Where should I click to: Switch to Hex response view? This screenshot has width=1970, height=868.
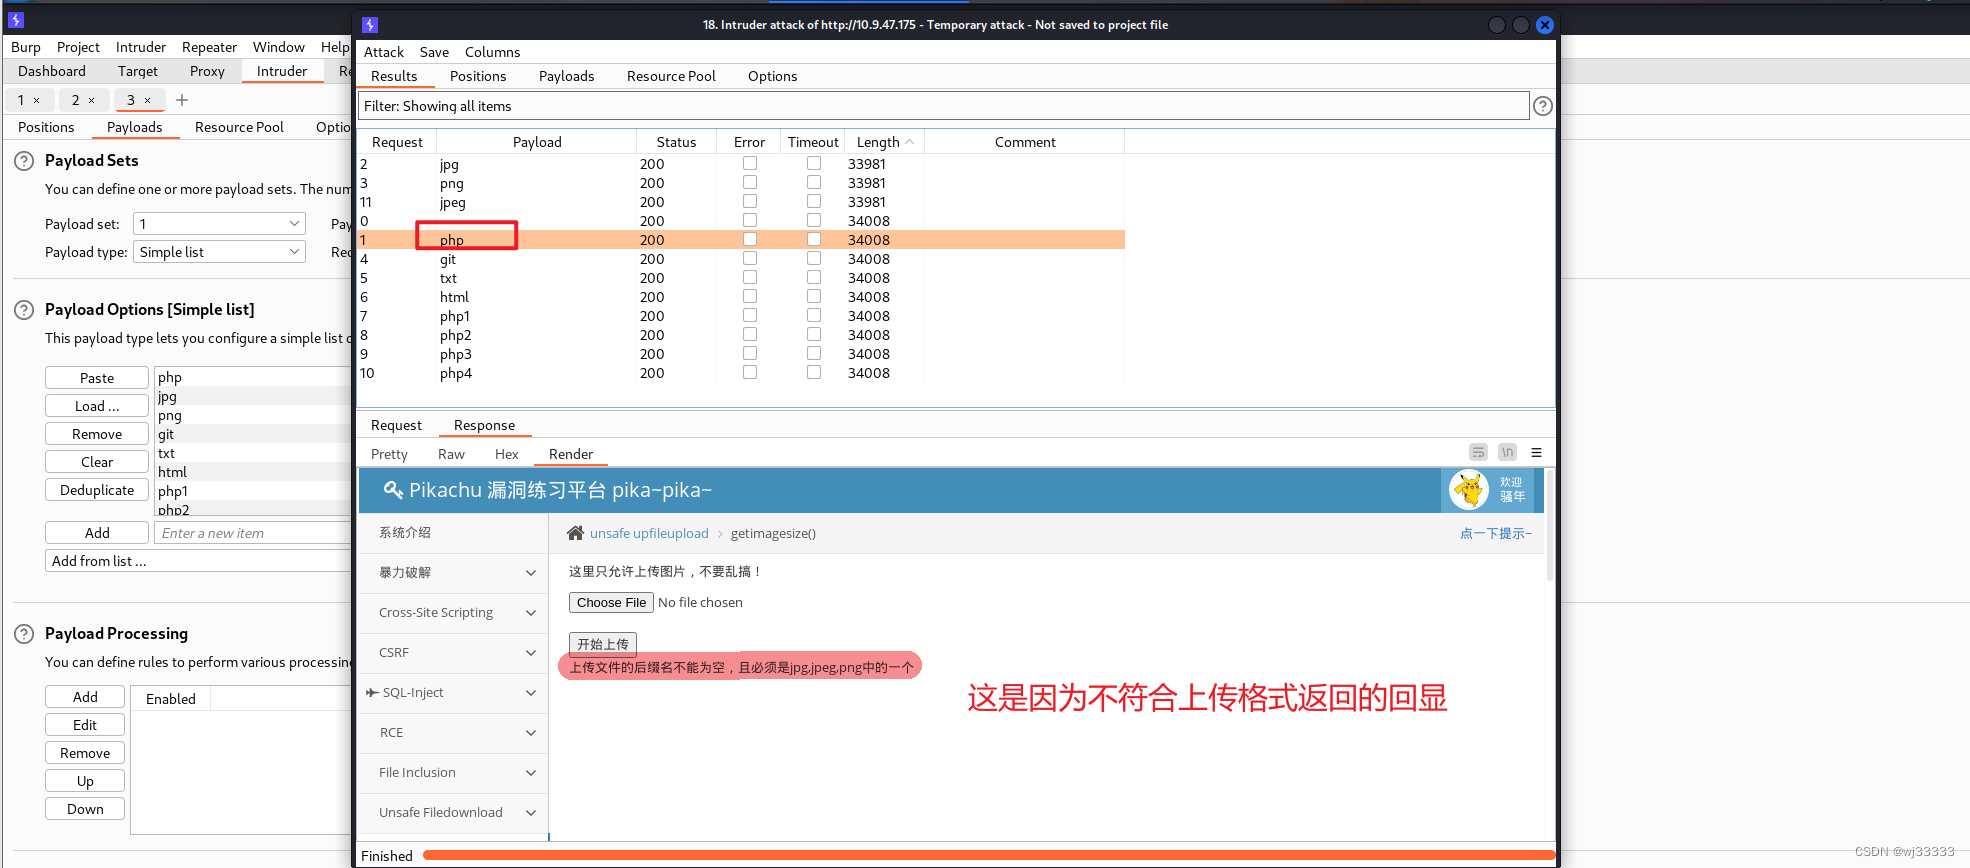(507, 454)
